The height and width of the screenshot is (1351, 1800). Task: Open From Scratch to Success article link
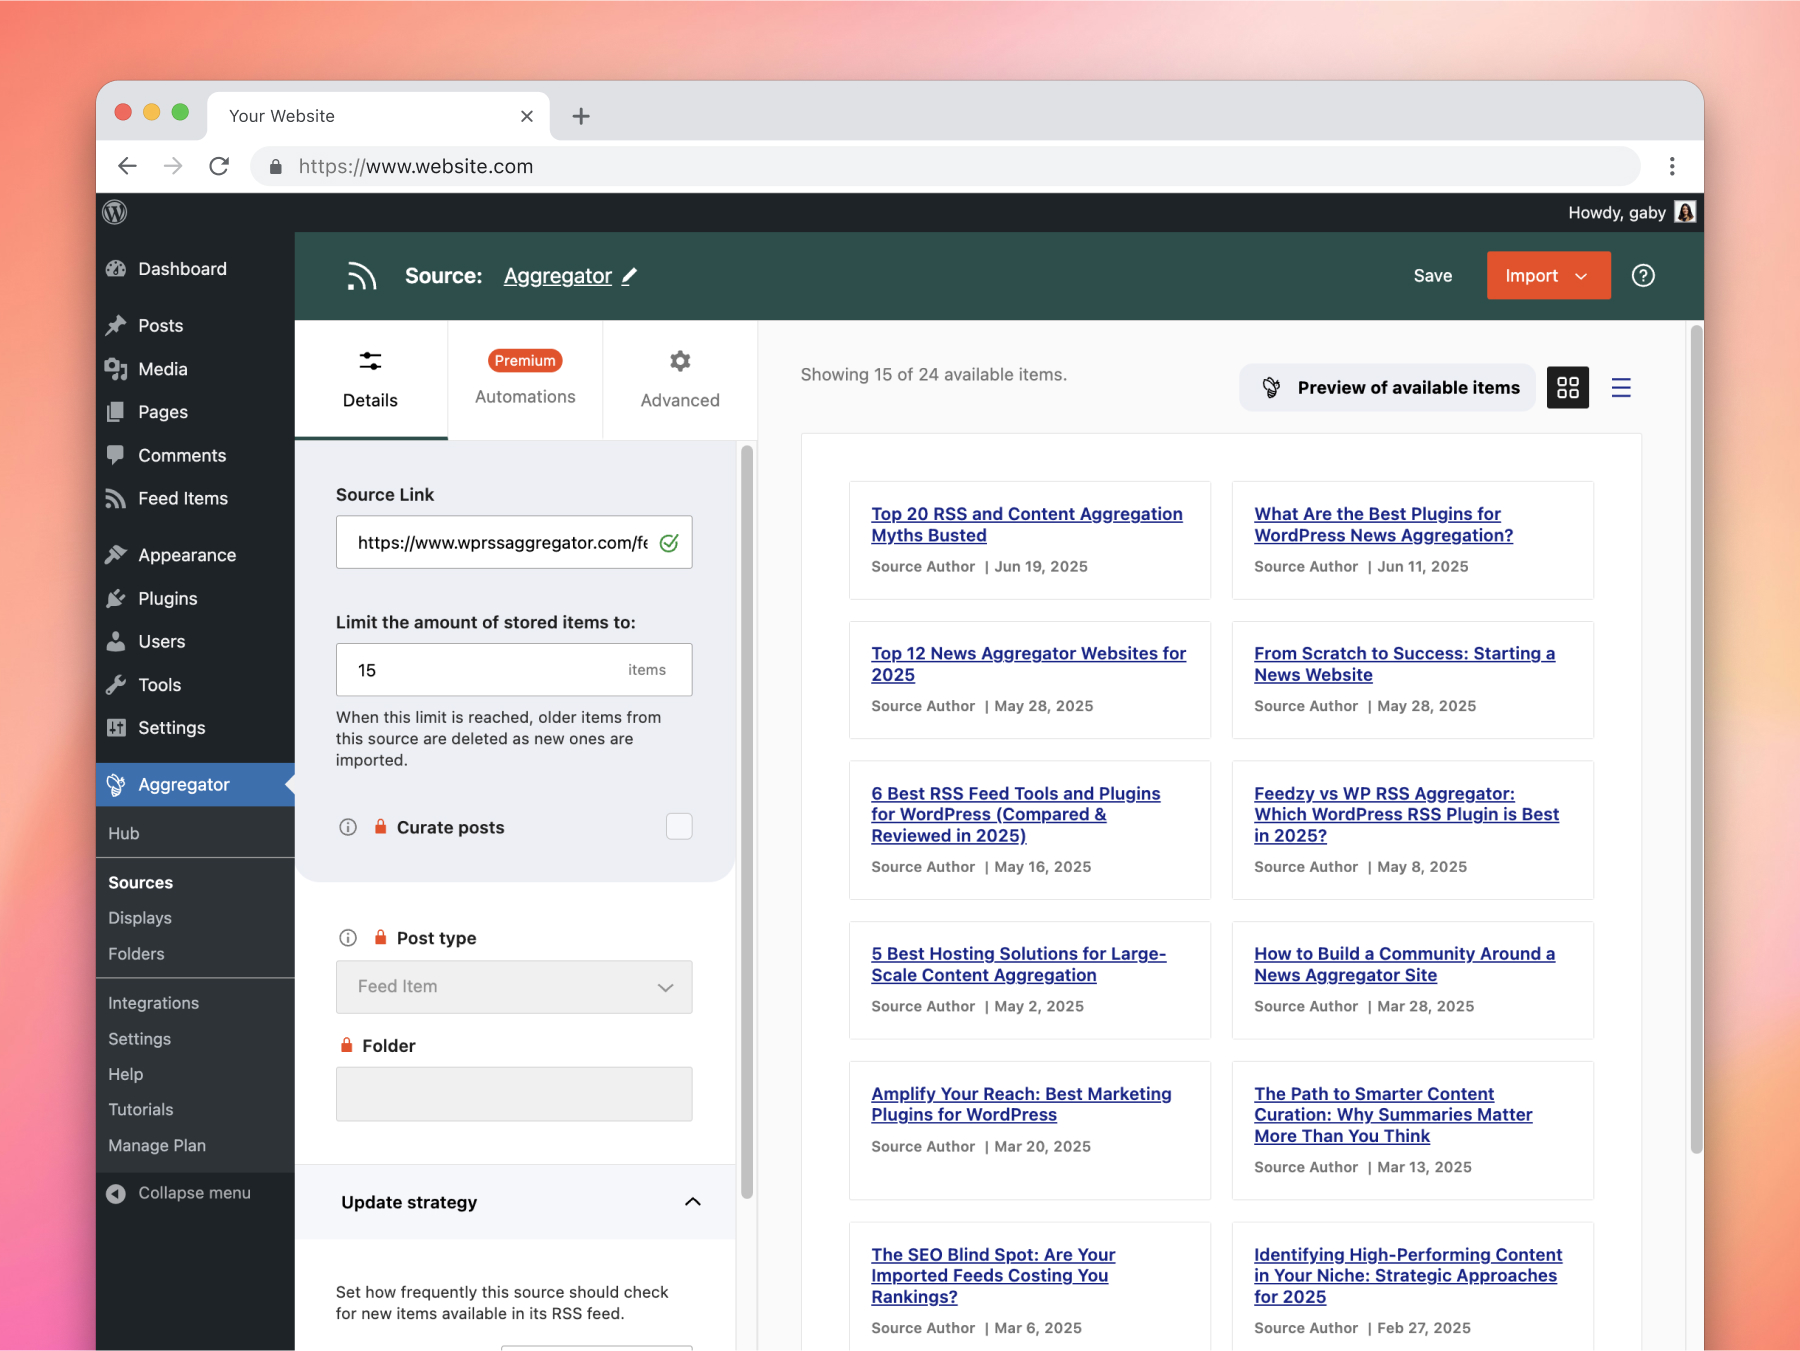tap(1404, 664)
